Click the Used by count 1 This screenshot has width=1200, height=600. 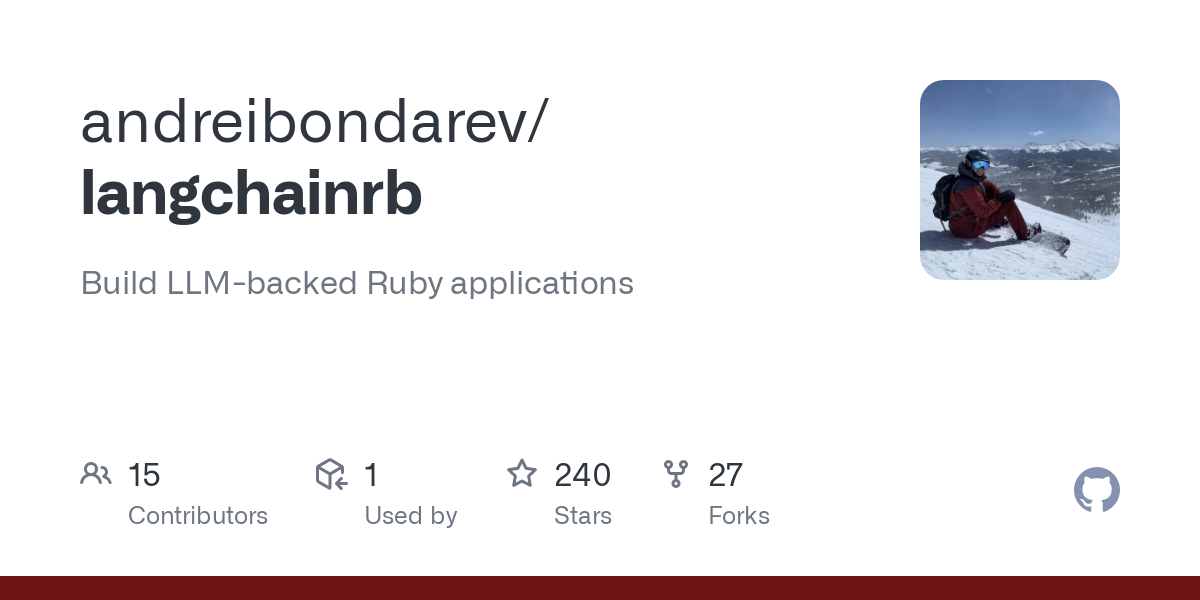[371, 475]
